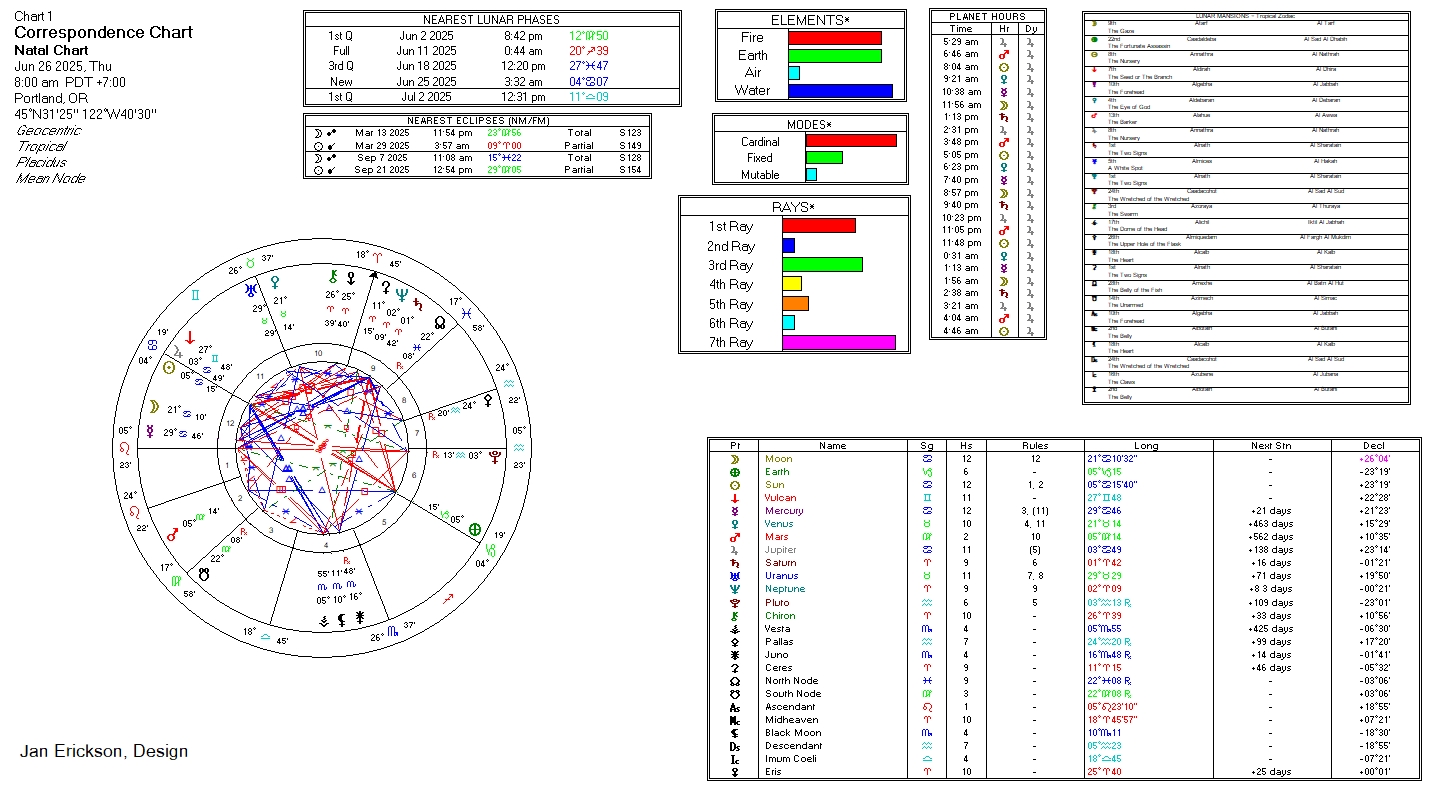Click the Decl column header
The width and height of the screenshot is (1437, 789).
point(1375,445)
